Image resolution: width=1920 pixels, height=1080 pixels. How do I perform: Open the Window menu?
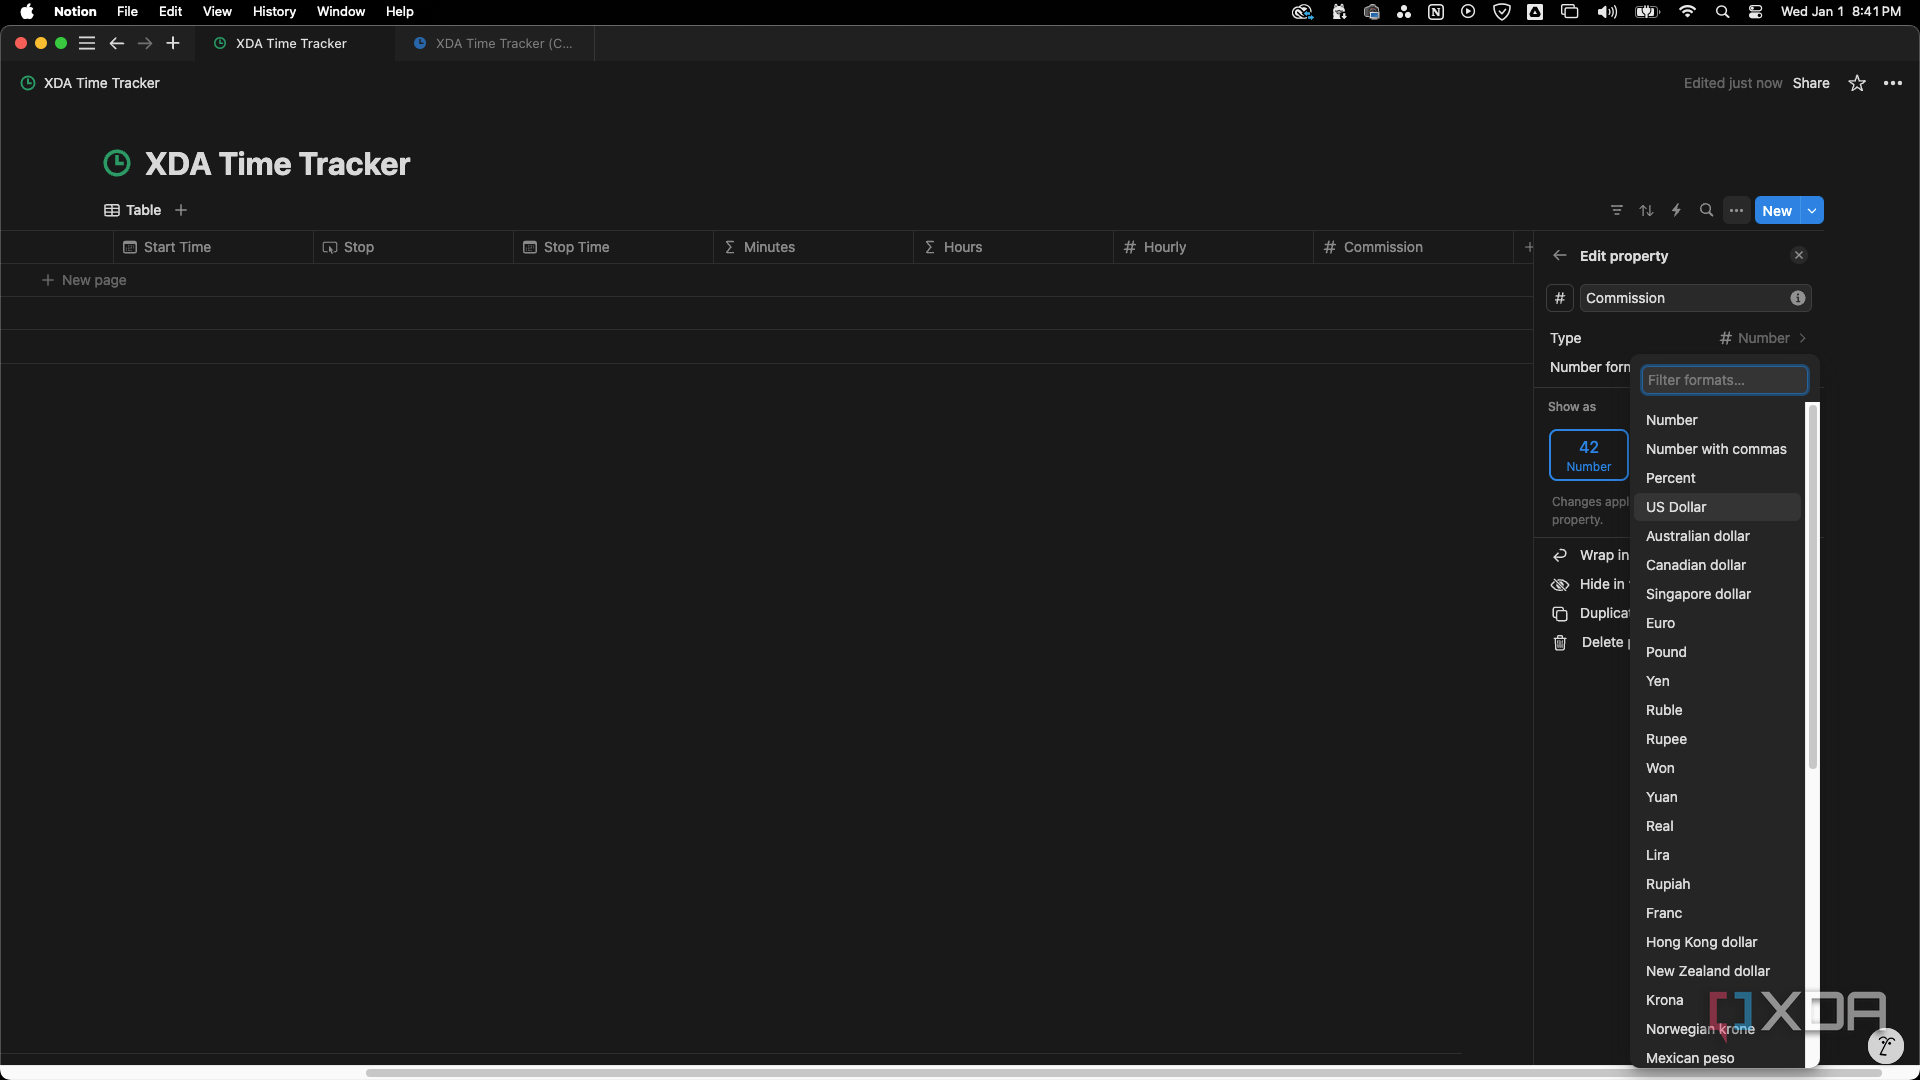[341, 12]
